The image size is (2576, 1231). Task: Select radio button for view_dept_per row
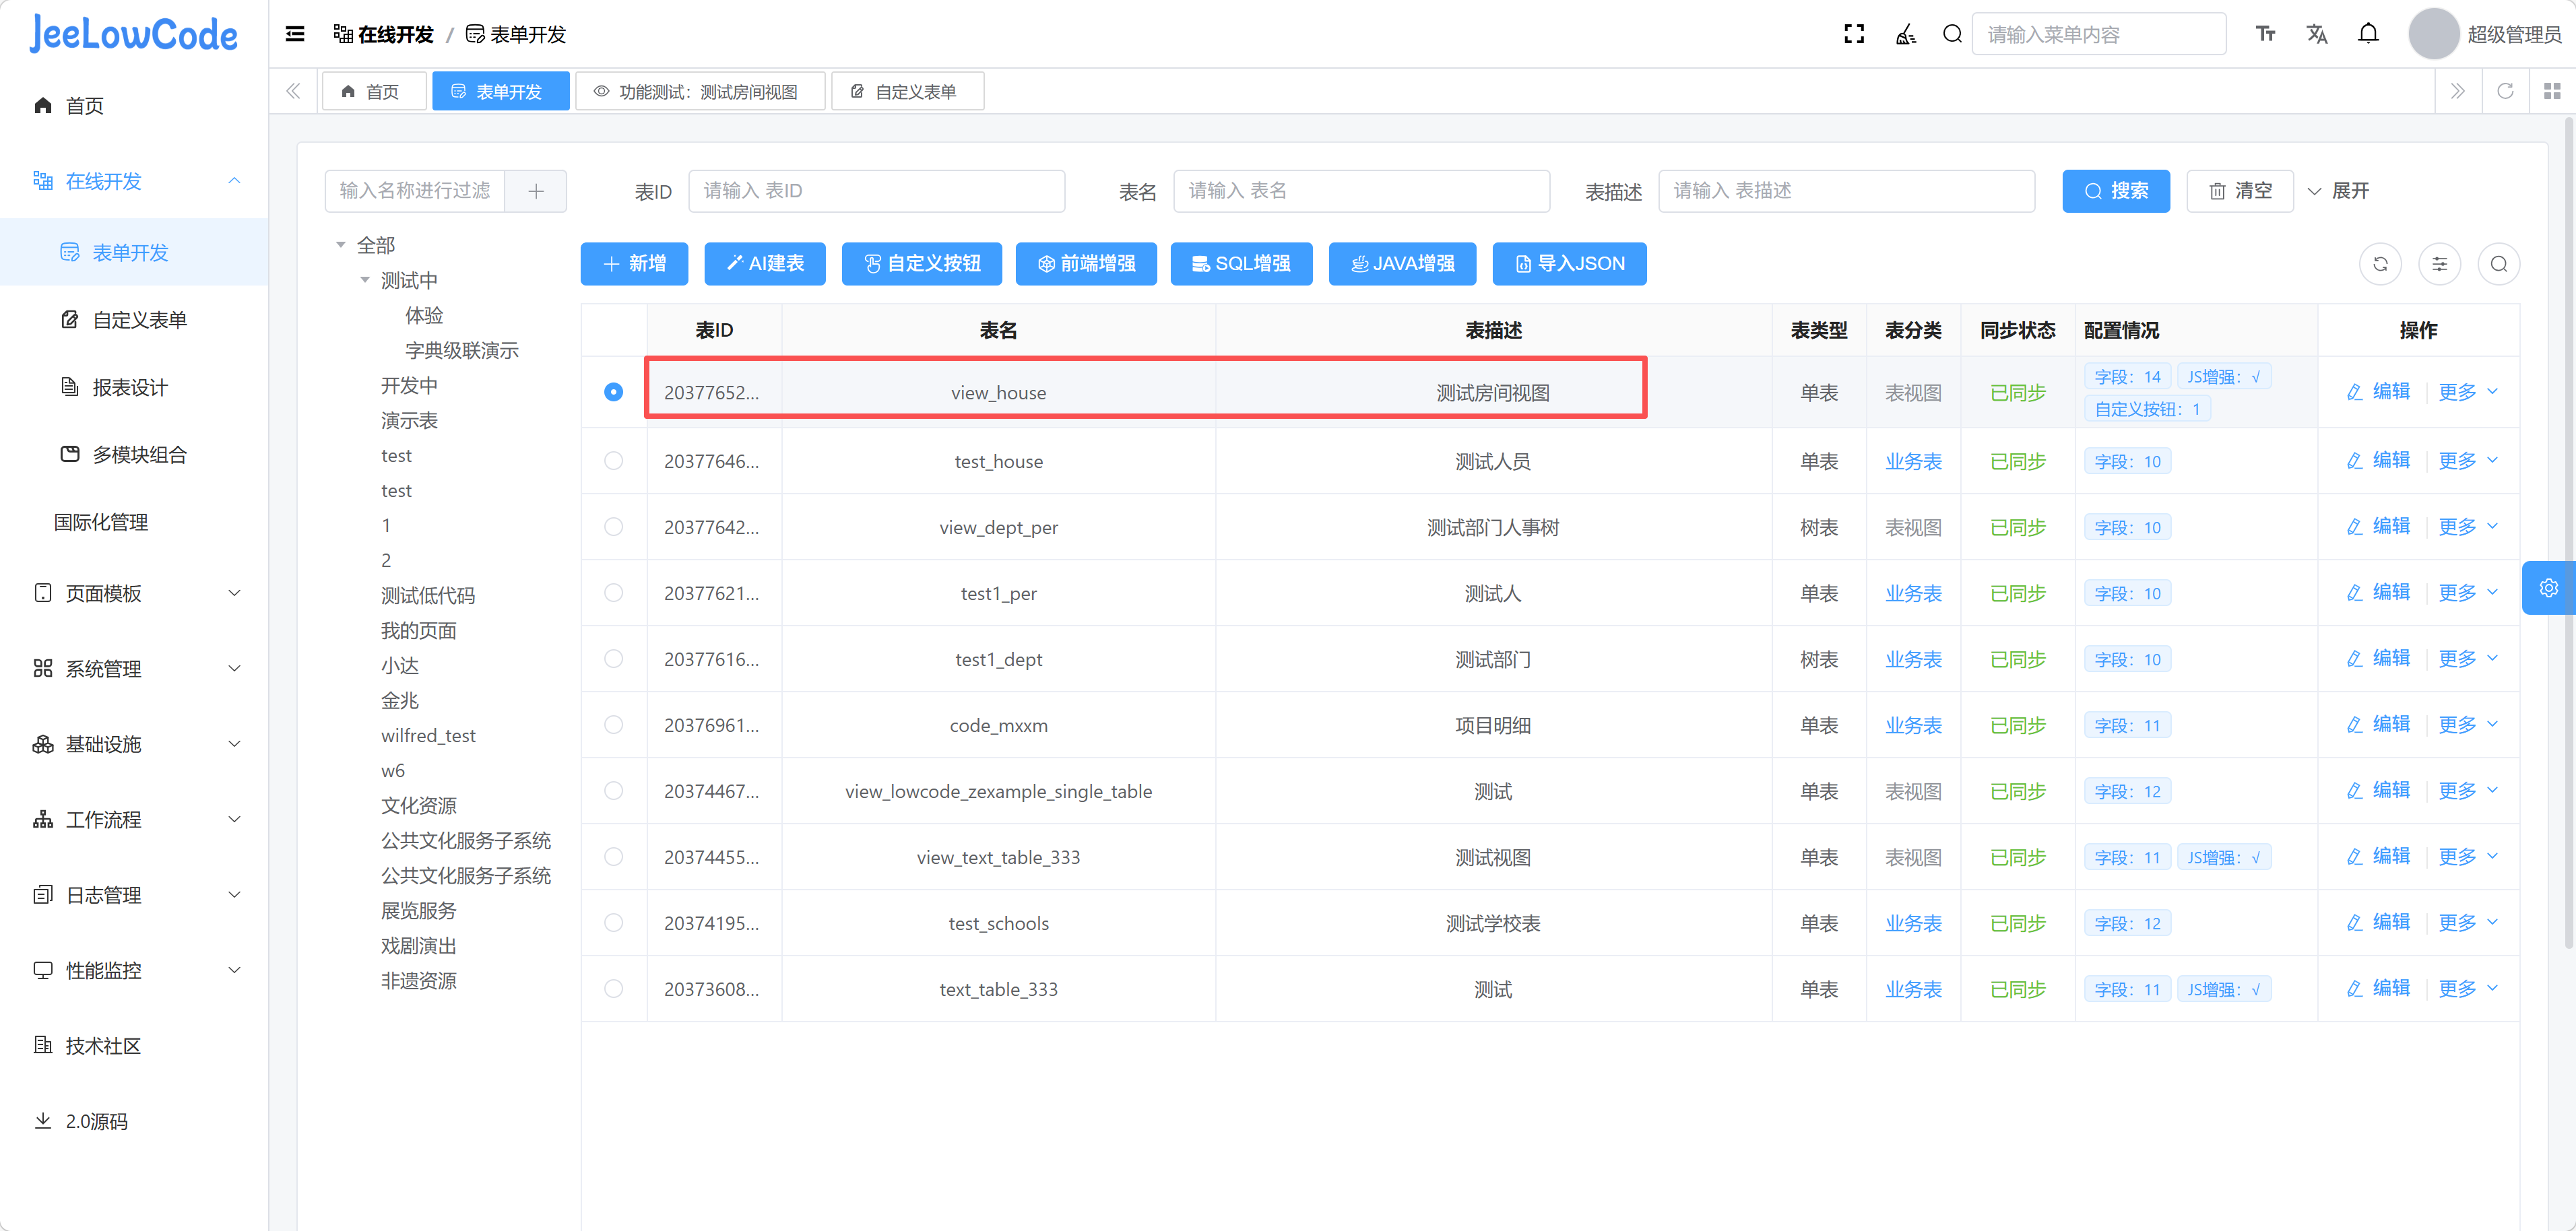613,527
